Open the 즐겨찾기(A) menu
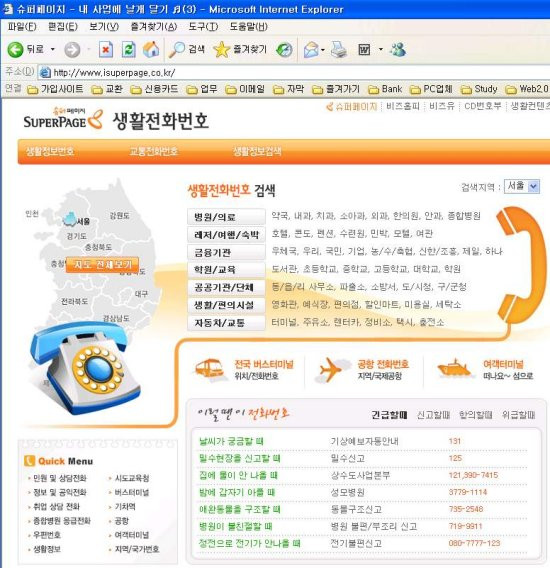 pos(154,27)
